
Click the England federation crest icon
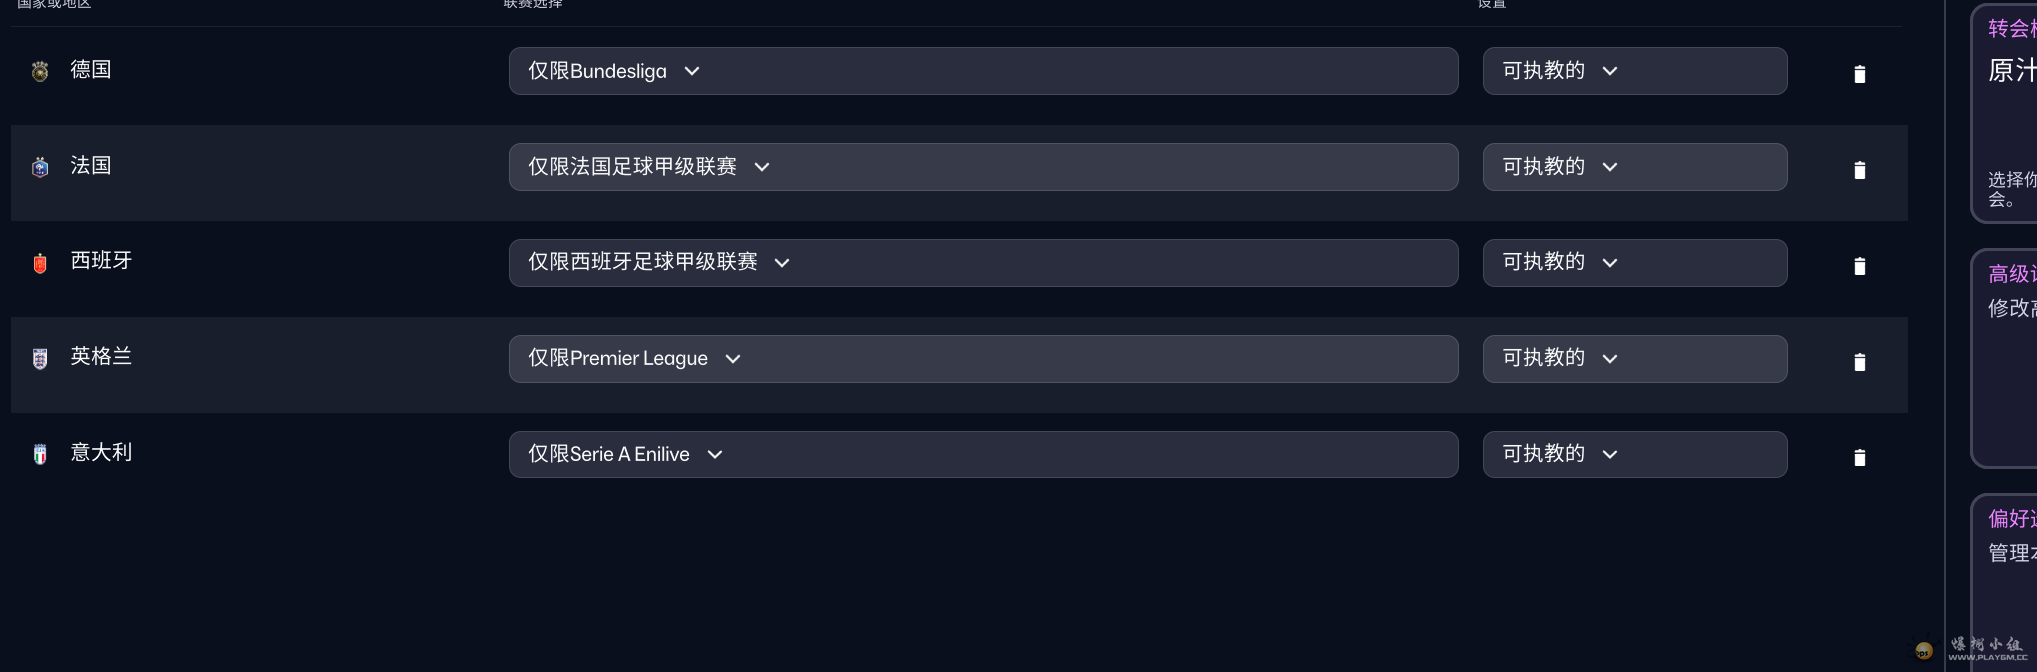point(39,358)
